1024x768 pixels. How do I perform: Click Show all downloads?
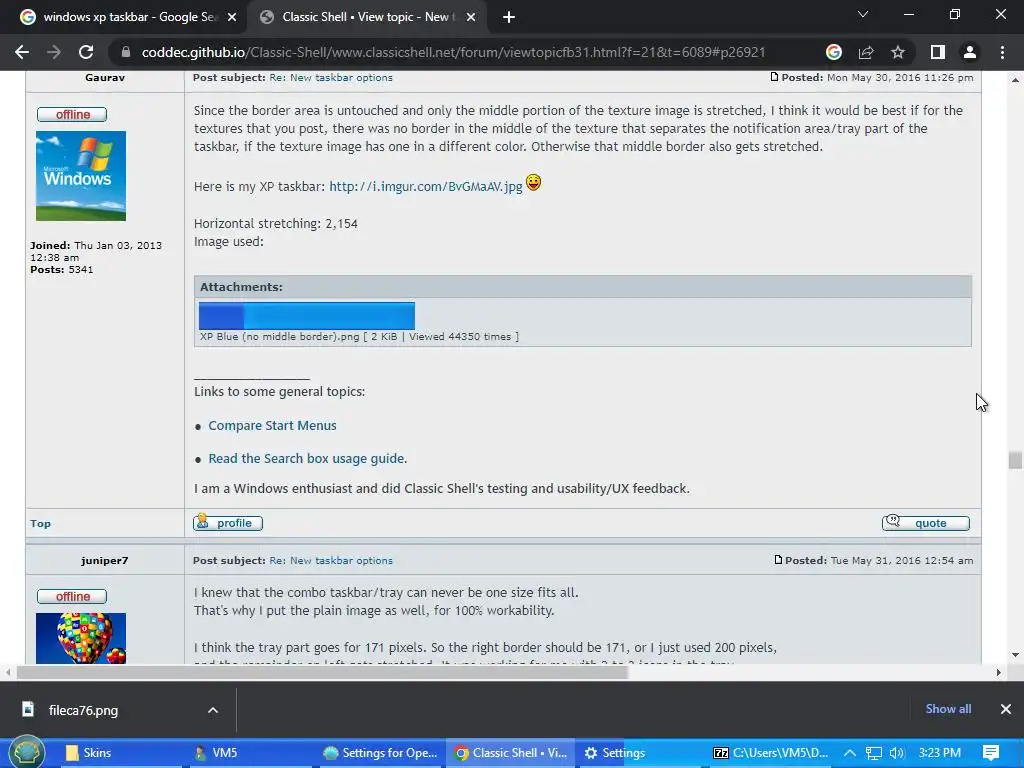948,709
